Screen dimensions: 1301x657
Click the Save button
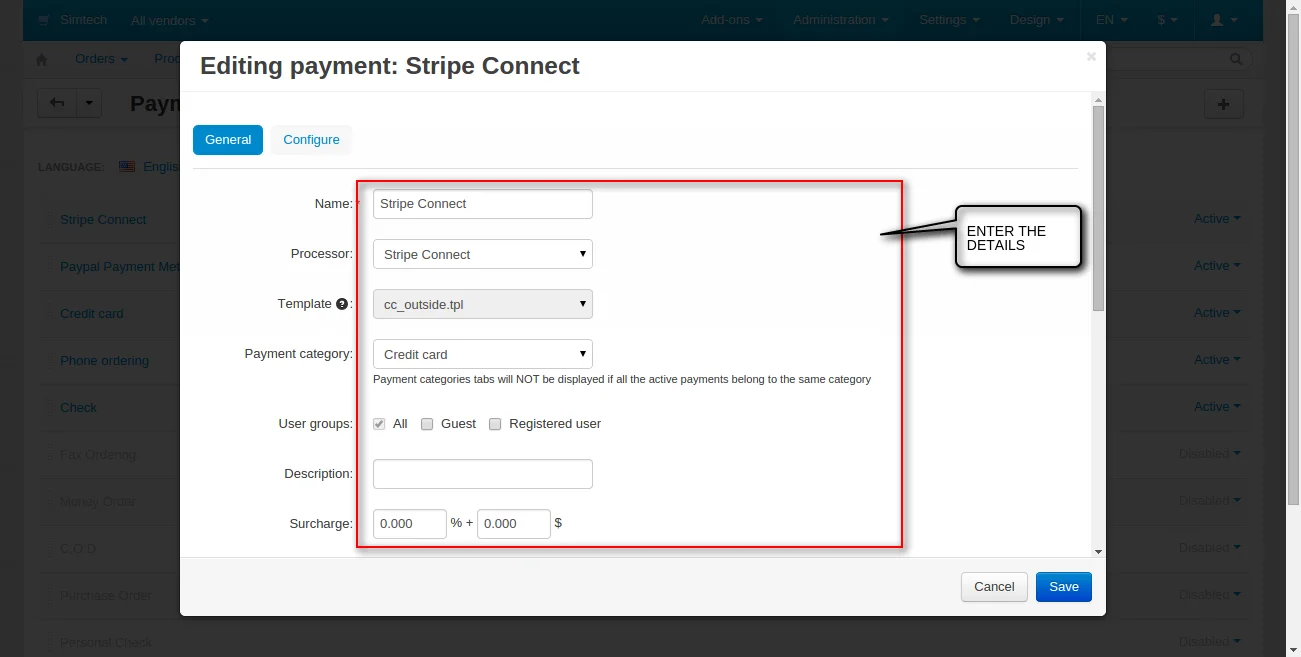[1064, 587]
